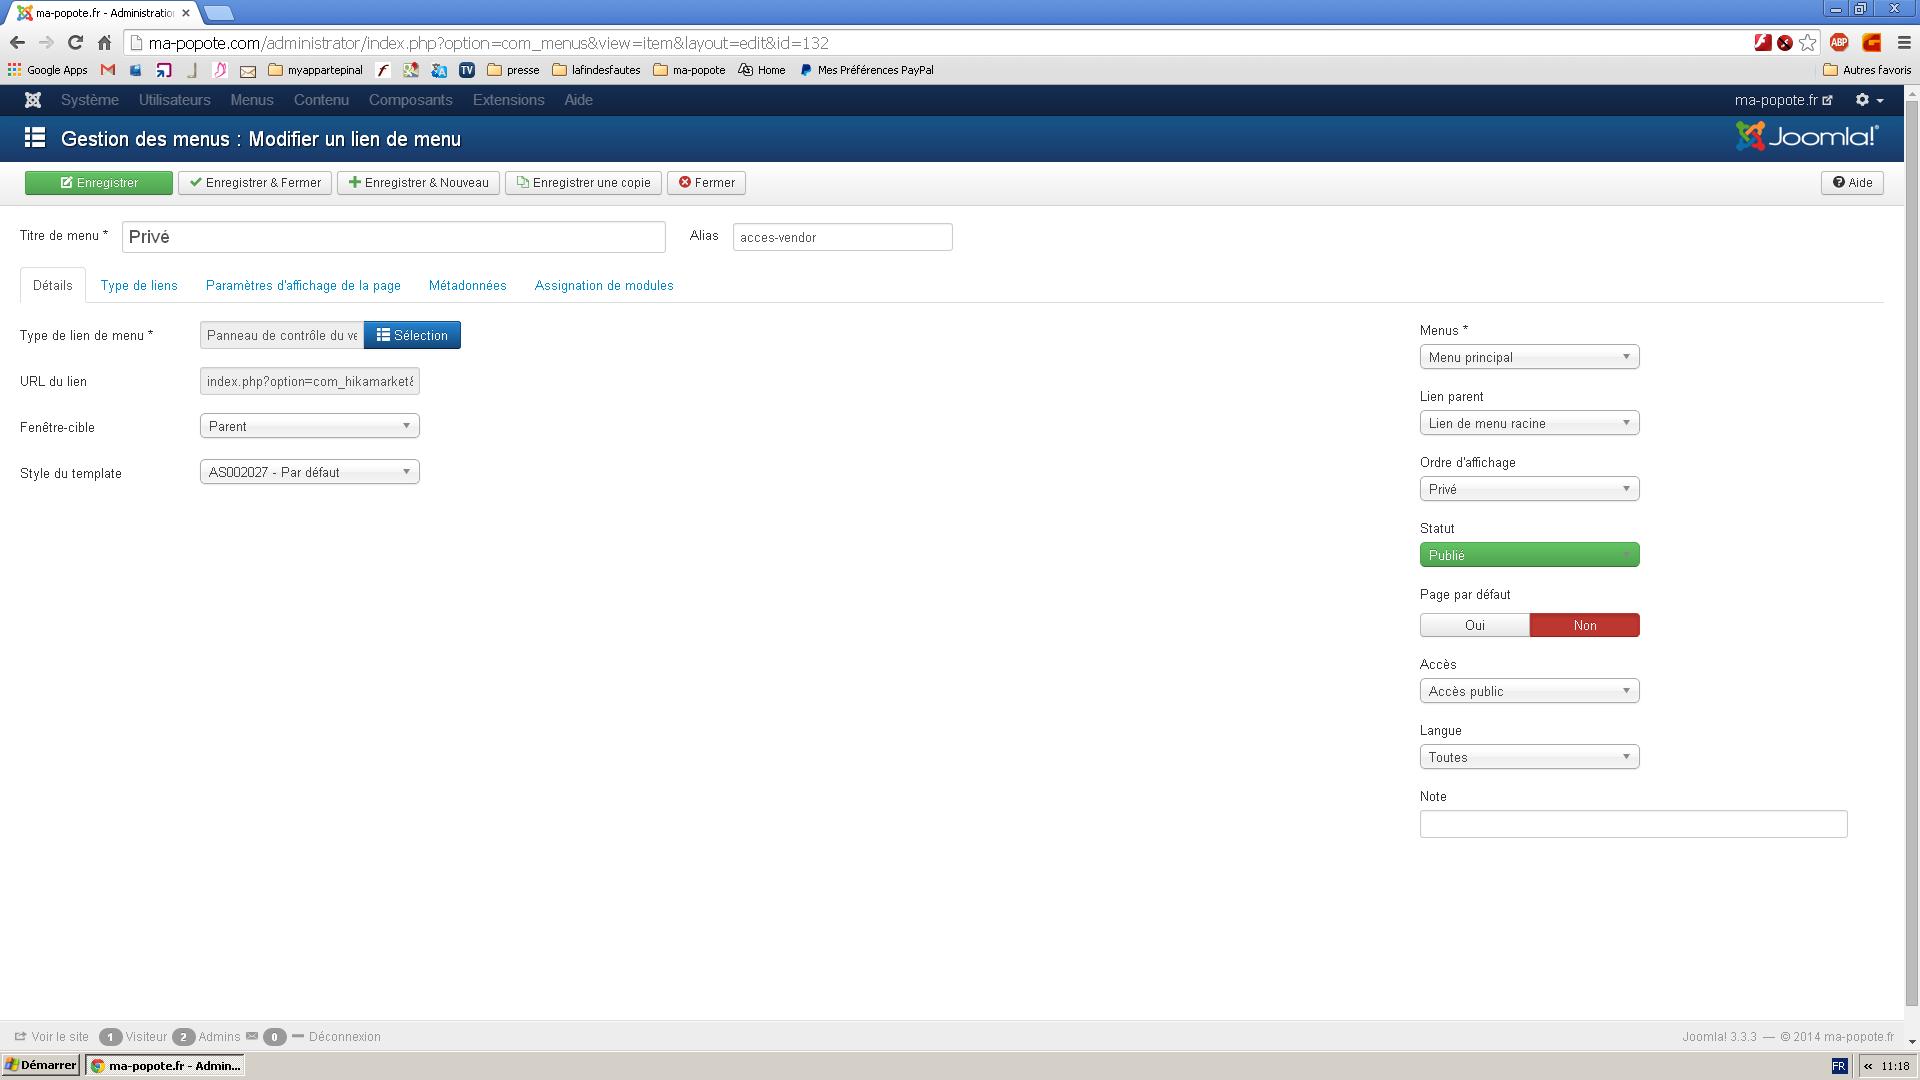Click the Joomla logo icon in top menu
1920x1080 pixels.
(x=33, y=100)
